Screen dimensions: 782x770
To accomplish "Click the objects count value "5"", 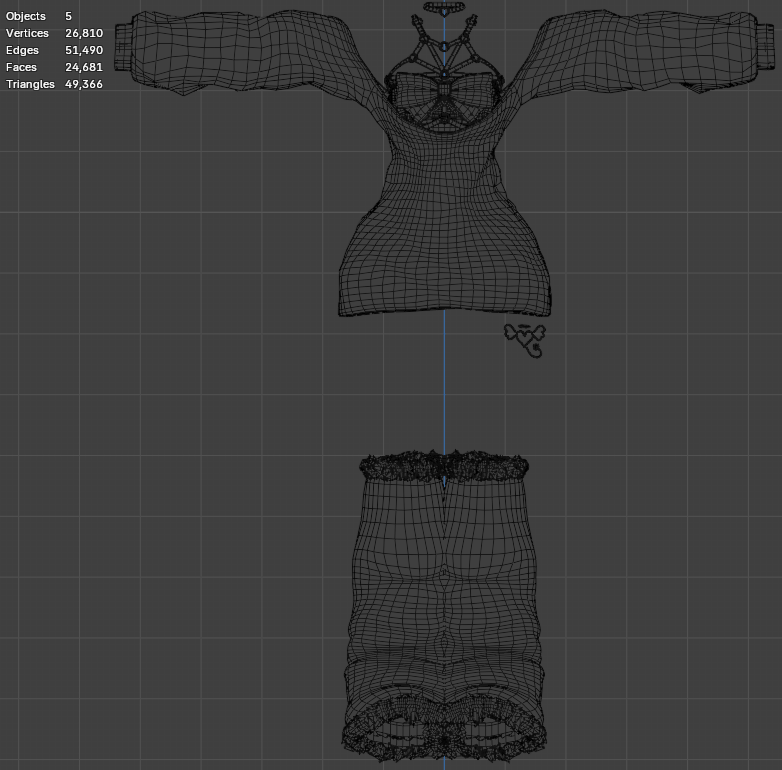I will pos(68,16).
